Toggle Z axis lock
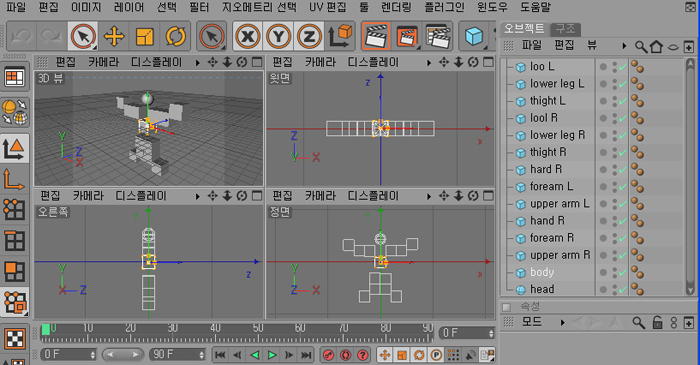The width and height of the screenshot is (700, 365). pos(309,36)
